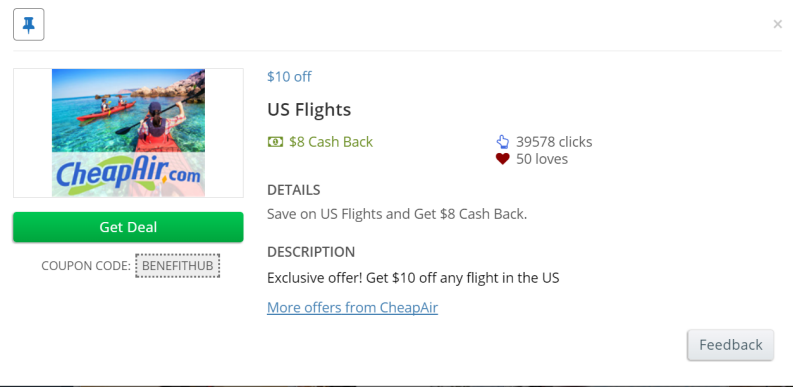Click the US Flights title
Image resolution: width=793 pixels, height=387 pixels.
[309, 109]
